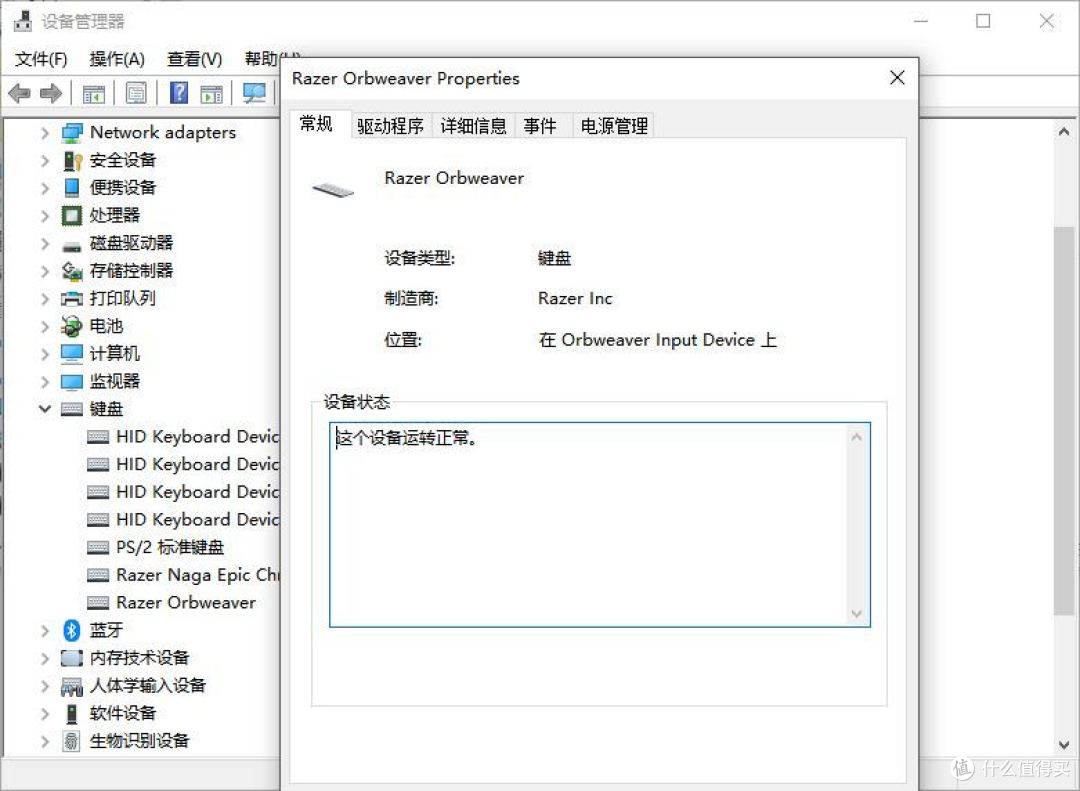Click the 电池 battery icon
Screen dimensions: 1080x791
(x=72, y=326)
